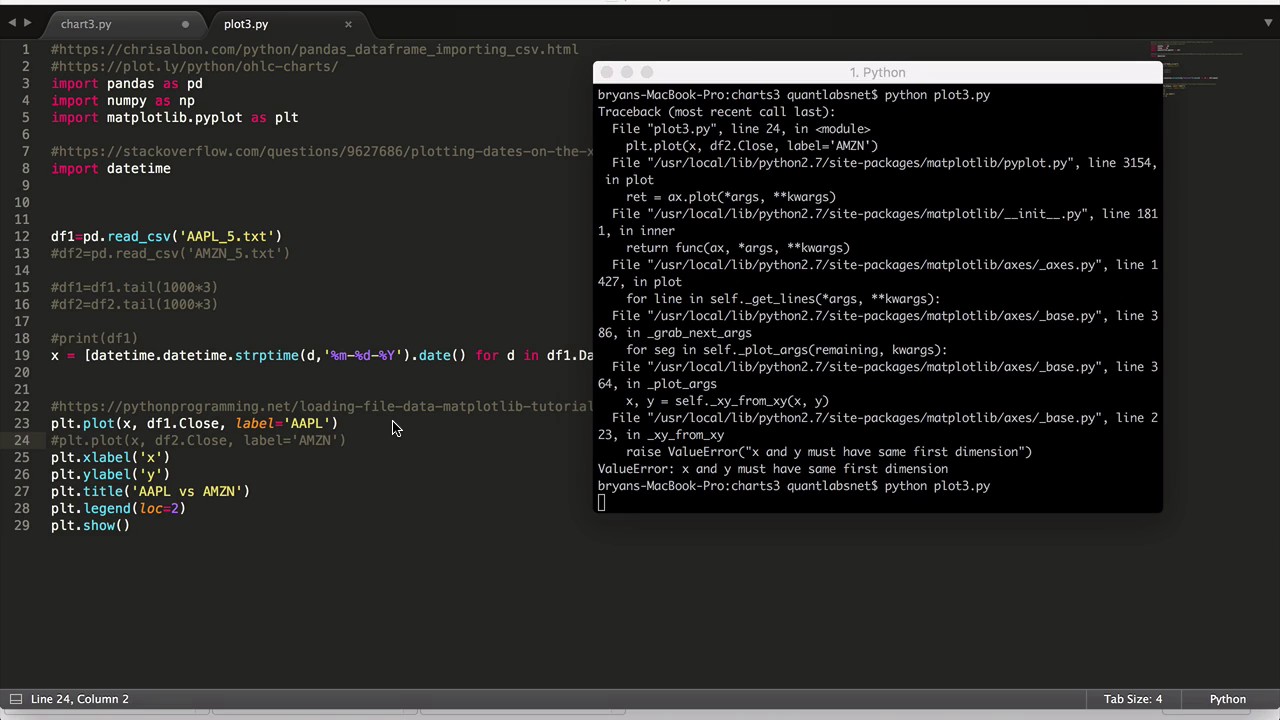
Task: Click the terminal cursor prompt line
Action: pyautogui.click(x=601, y=503)
